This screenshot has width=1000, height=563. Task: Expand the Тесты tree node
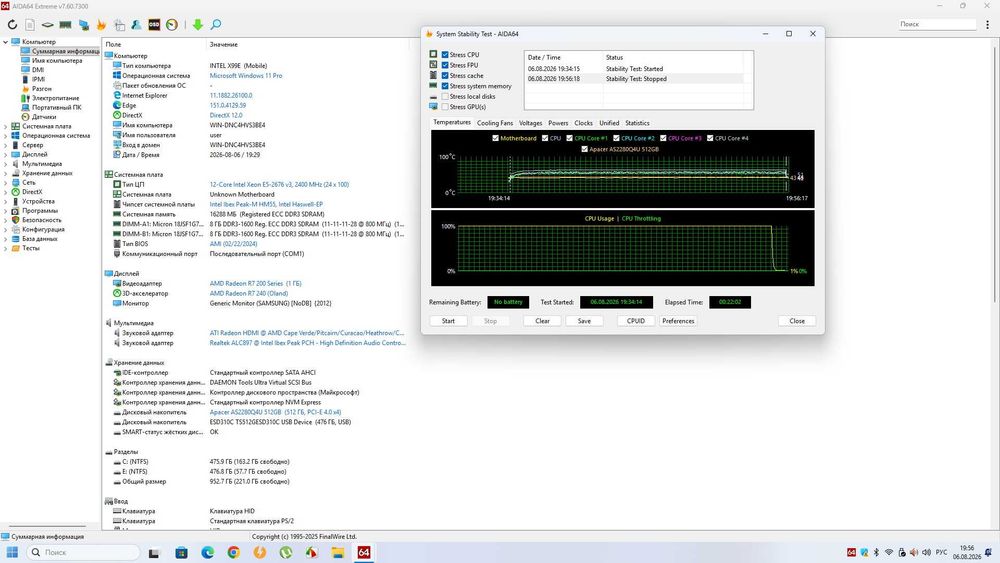tap(5, 248)
